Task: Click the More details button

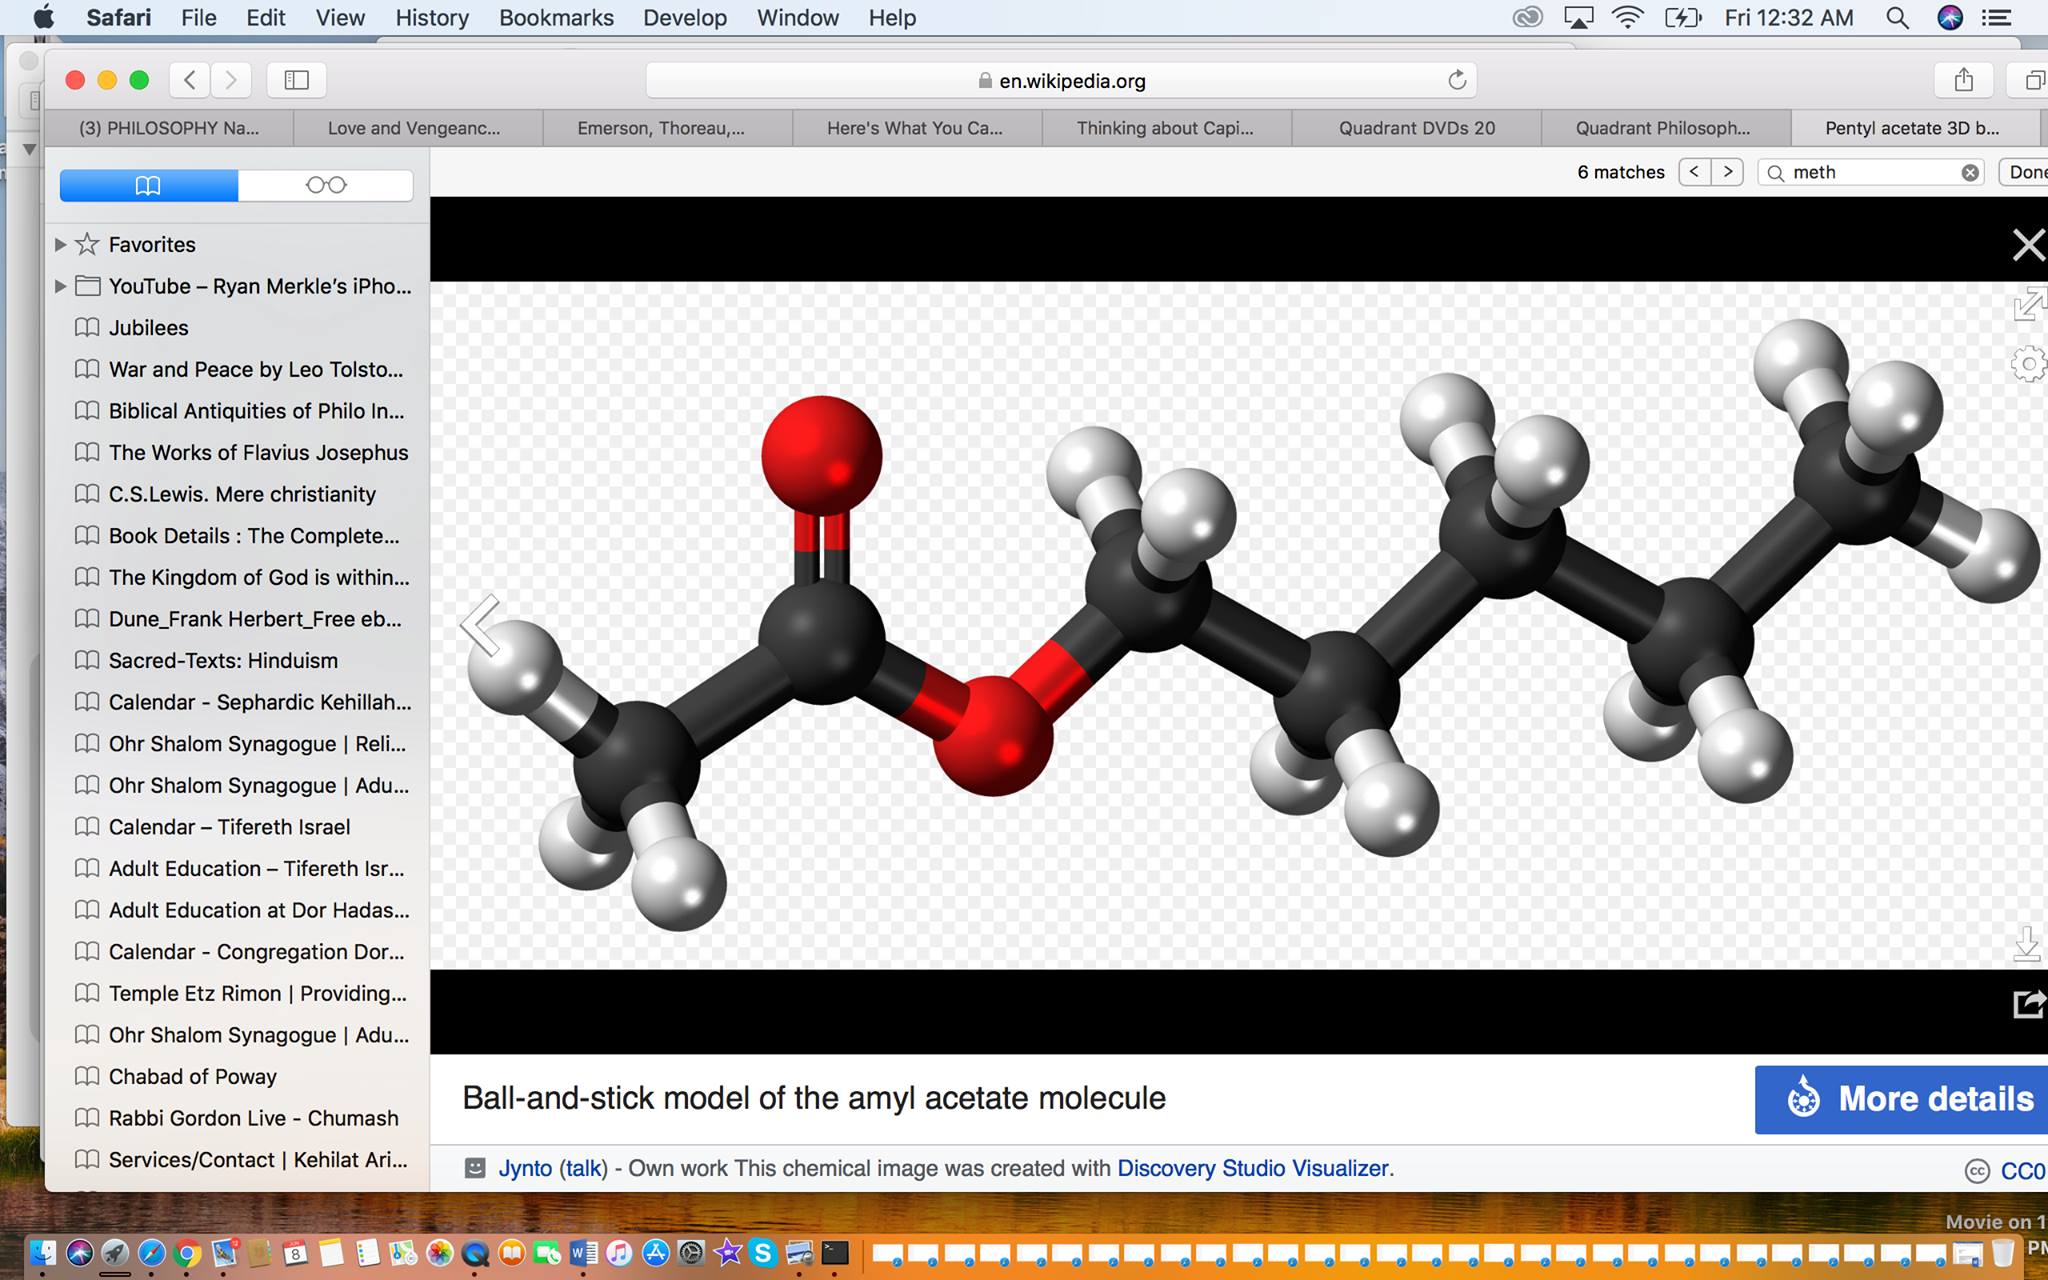Action: pyautogui.click(x=1902, y=1099)
